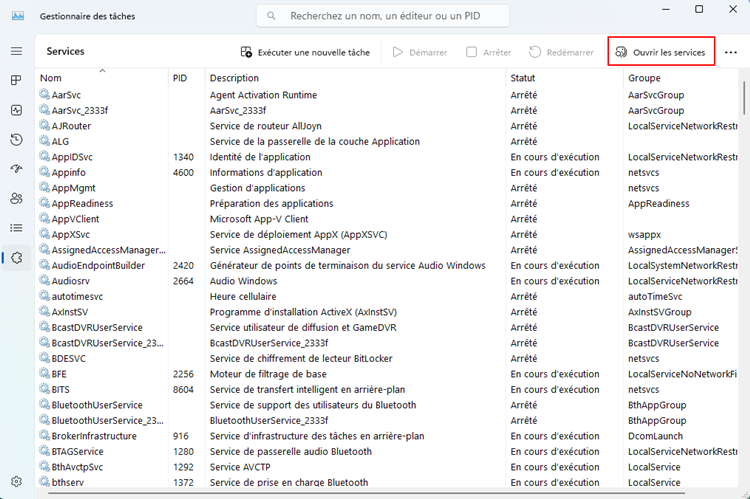Click description Audio Windows
The image size is (750, 499).
point(243,281)
